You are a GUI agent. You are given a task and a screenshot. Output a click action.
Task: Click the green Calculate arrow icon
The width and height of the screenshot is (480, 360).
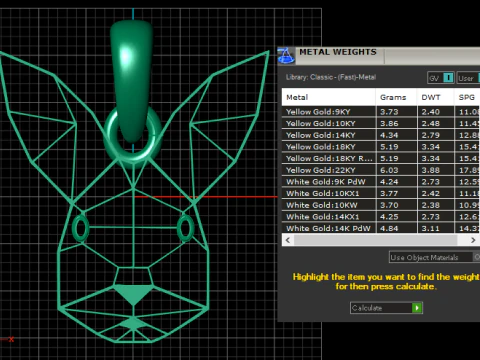tap(417, 308)
